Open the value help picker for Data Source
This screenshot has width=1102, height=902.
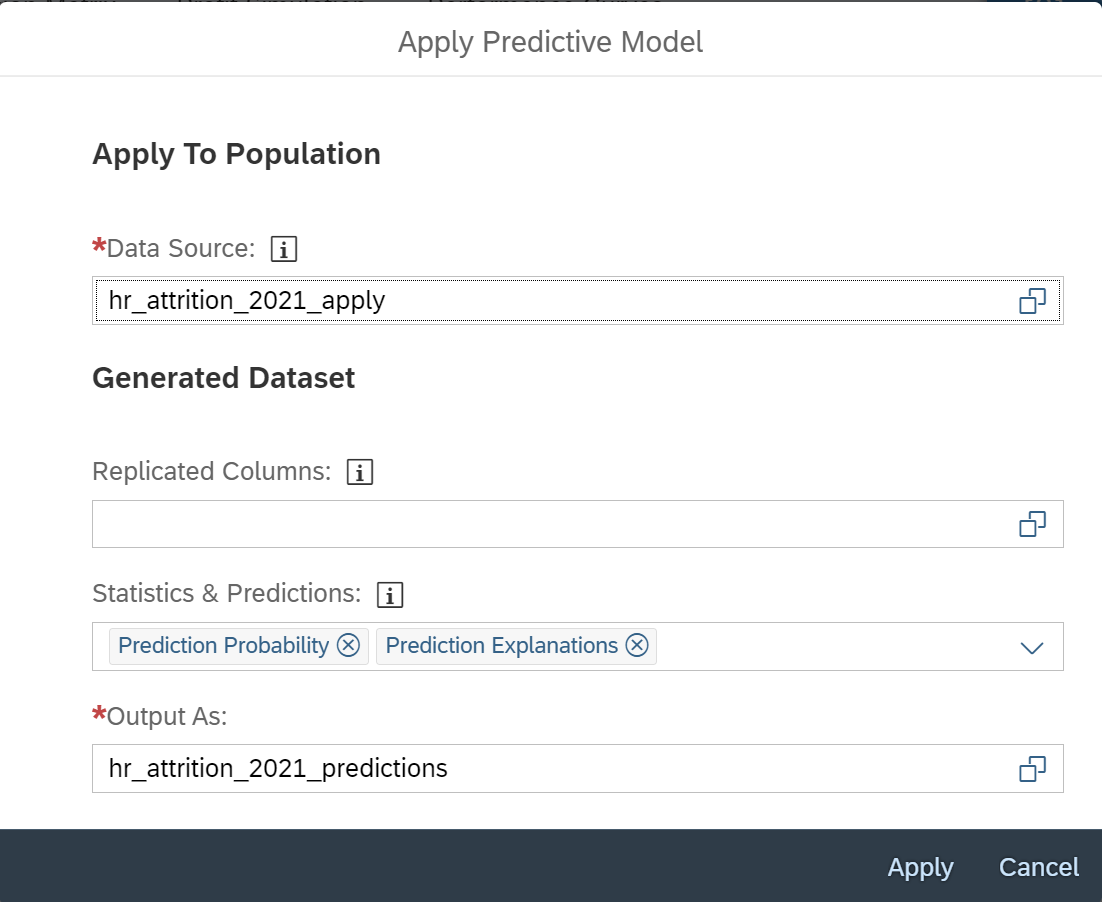[x=1031, y=300]
